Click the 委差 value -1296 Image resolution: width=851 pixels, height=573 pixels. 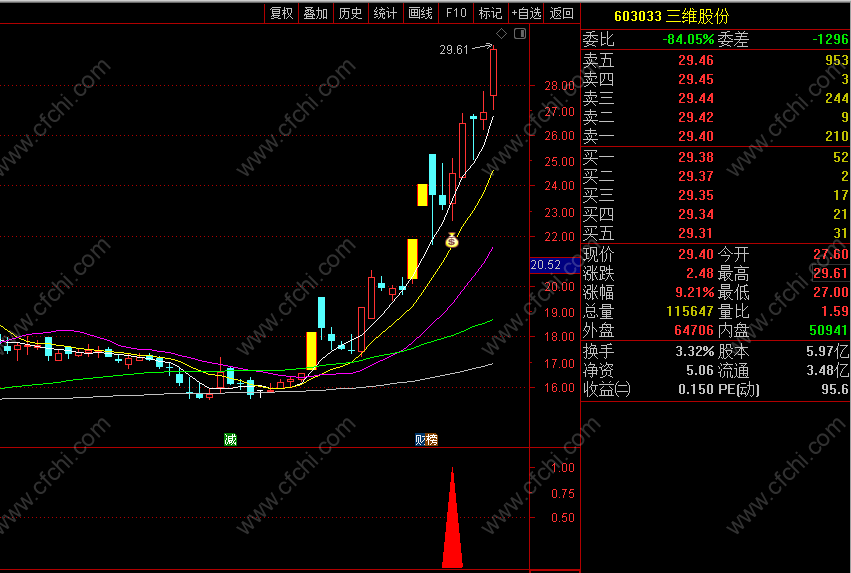tap(830, 39)
